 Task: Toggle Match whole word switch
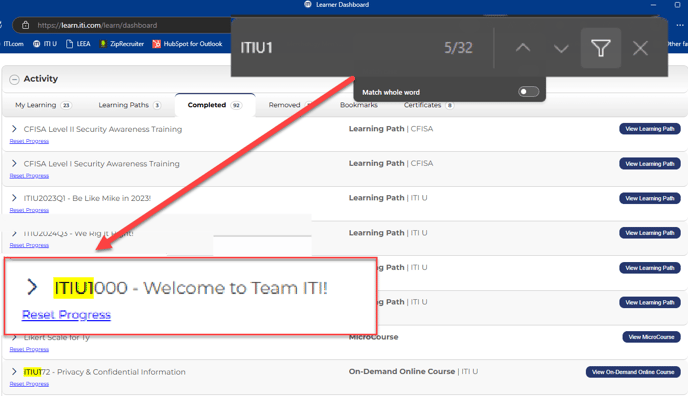click(528, 92)
